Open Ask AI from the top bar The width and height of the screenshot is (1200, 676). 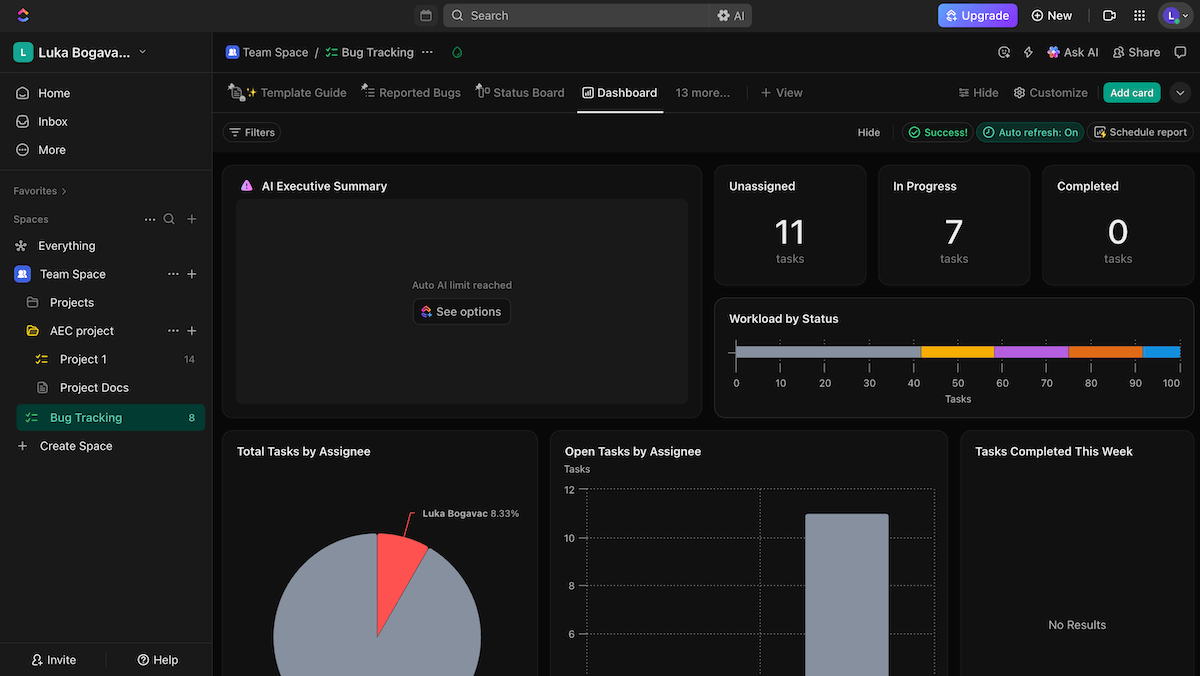(1072, 51)
